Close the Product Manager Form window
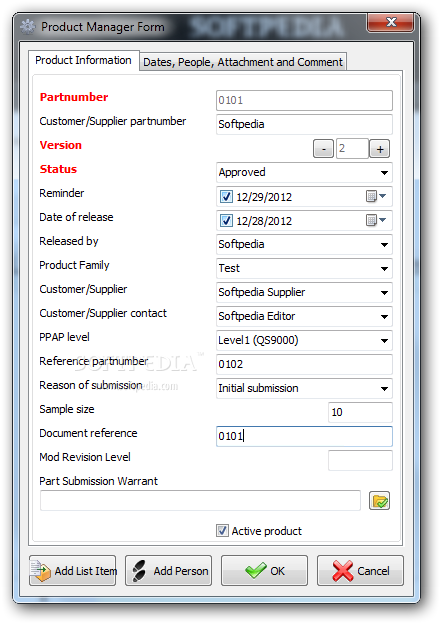441x624 pixels. [391, 22]
